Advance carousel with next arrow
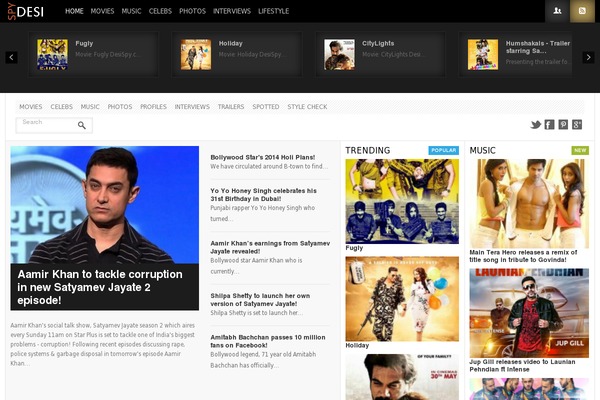600x400 pixels. 588,57
